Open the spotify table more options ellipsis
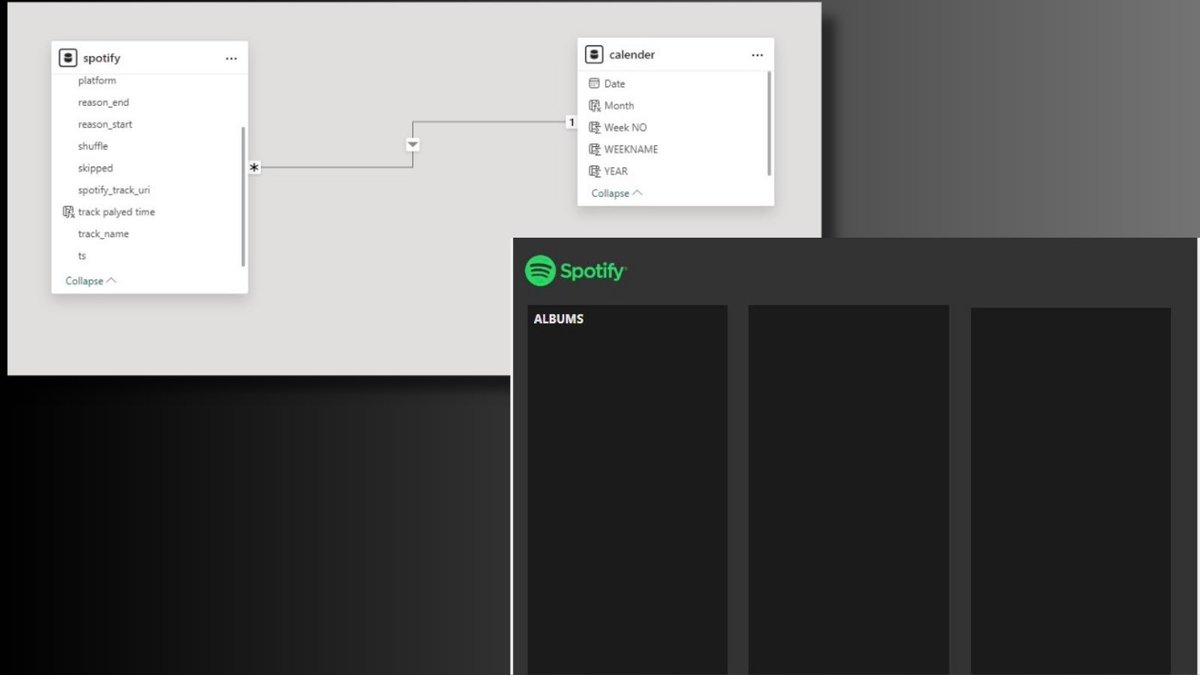1200x675 pixels. pyautogui.click(x=231, y=58)
